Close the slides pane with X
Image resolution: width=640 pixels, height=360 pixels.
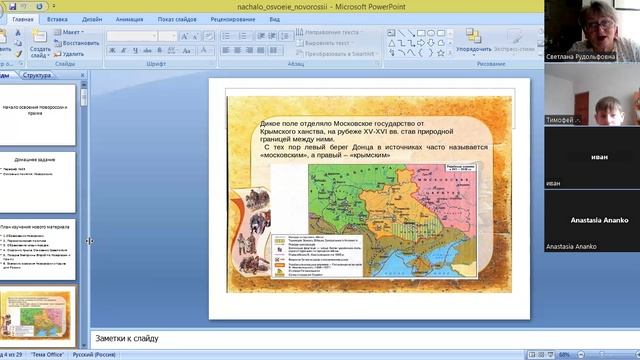pyautogui.click(x=82, y=75)
